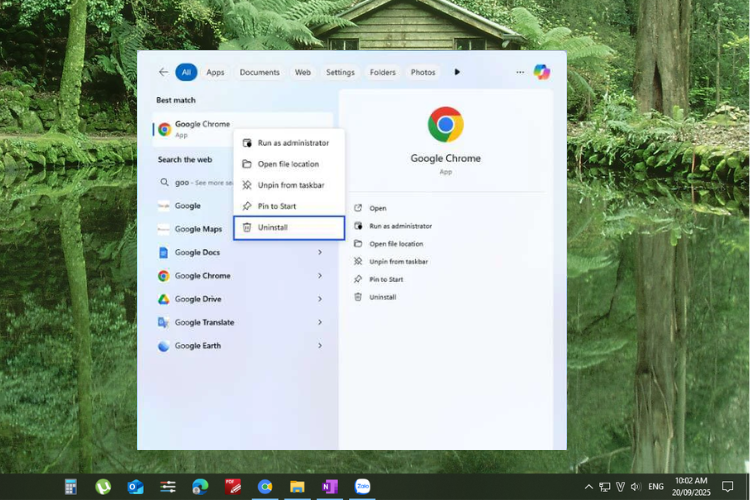The image size is (750, 500).
Task: Switch to the Folders filter tab
Action: coord(383,72)
